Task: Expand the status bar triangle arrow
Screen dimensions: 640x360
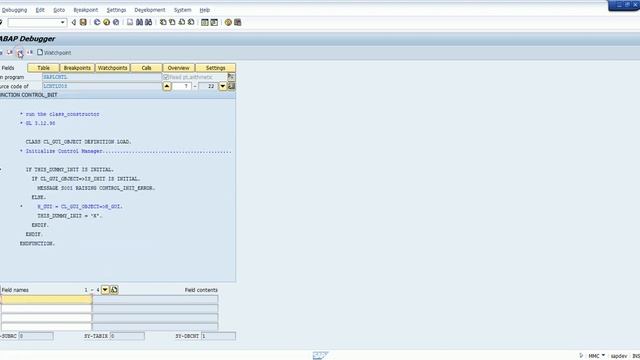Action: coord(581,356)
